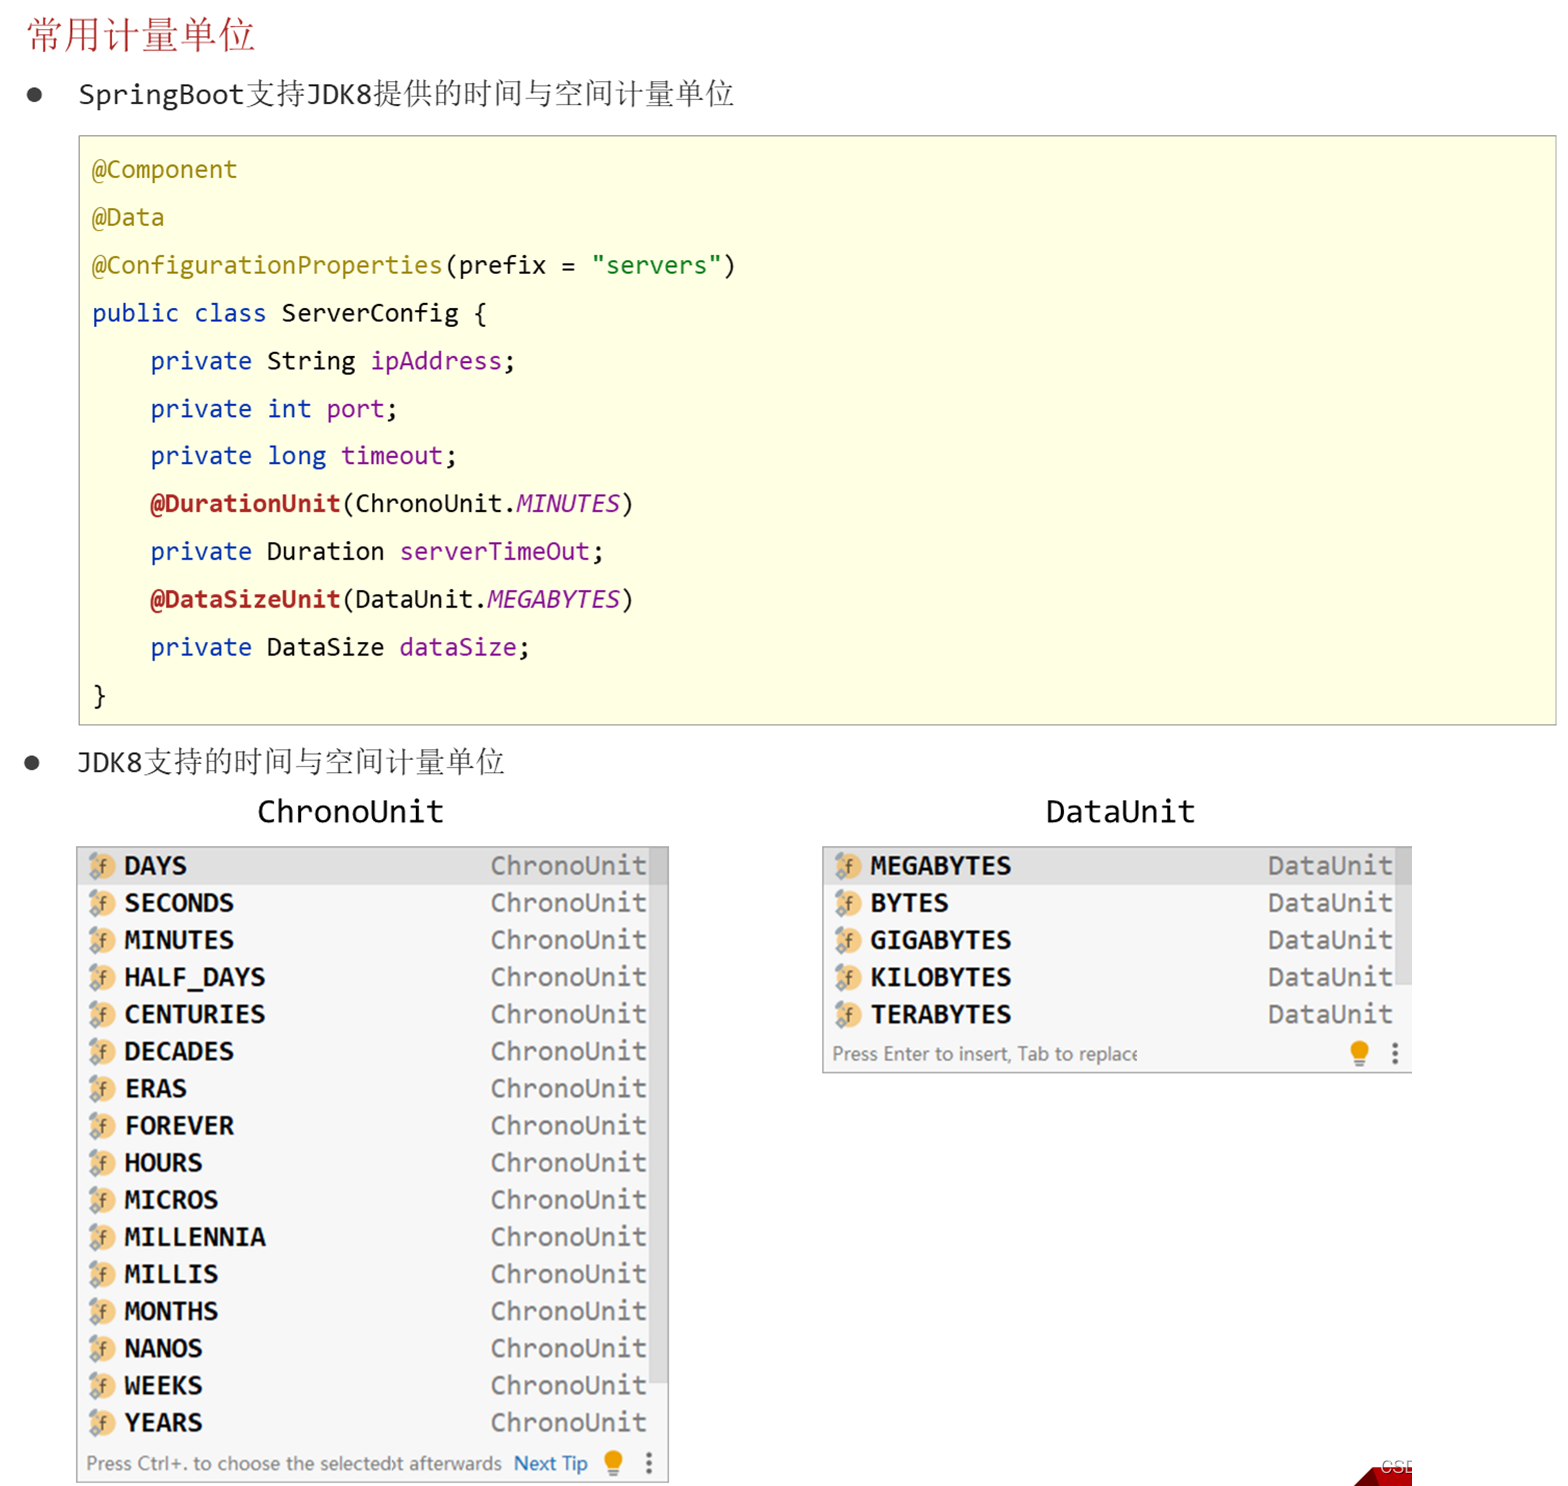The image size is (1568, 1486).
Task: Click the field icon beside ERAS
Action: coord(101,1087)
